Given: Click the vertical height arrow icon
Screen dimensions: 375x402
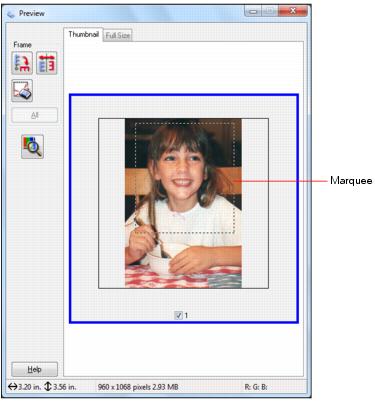Looking at the screenshot, I should point(48,387).
